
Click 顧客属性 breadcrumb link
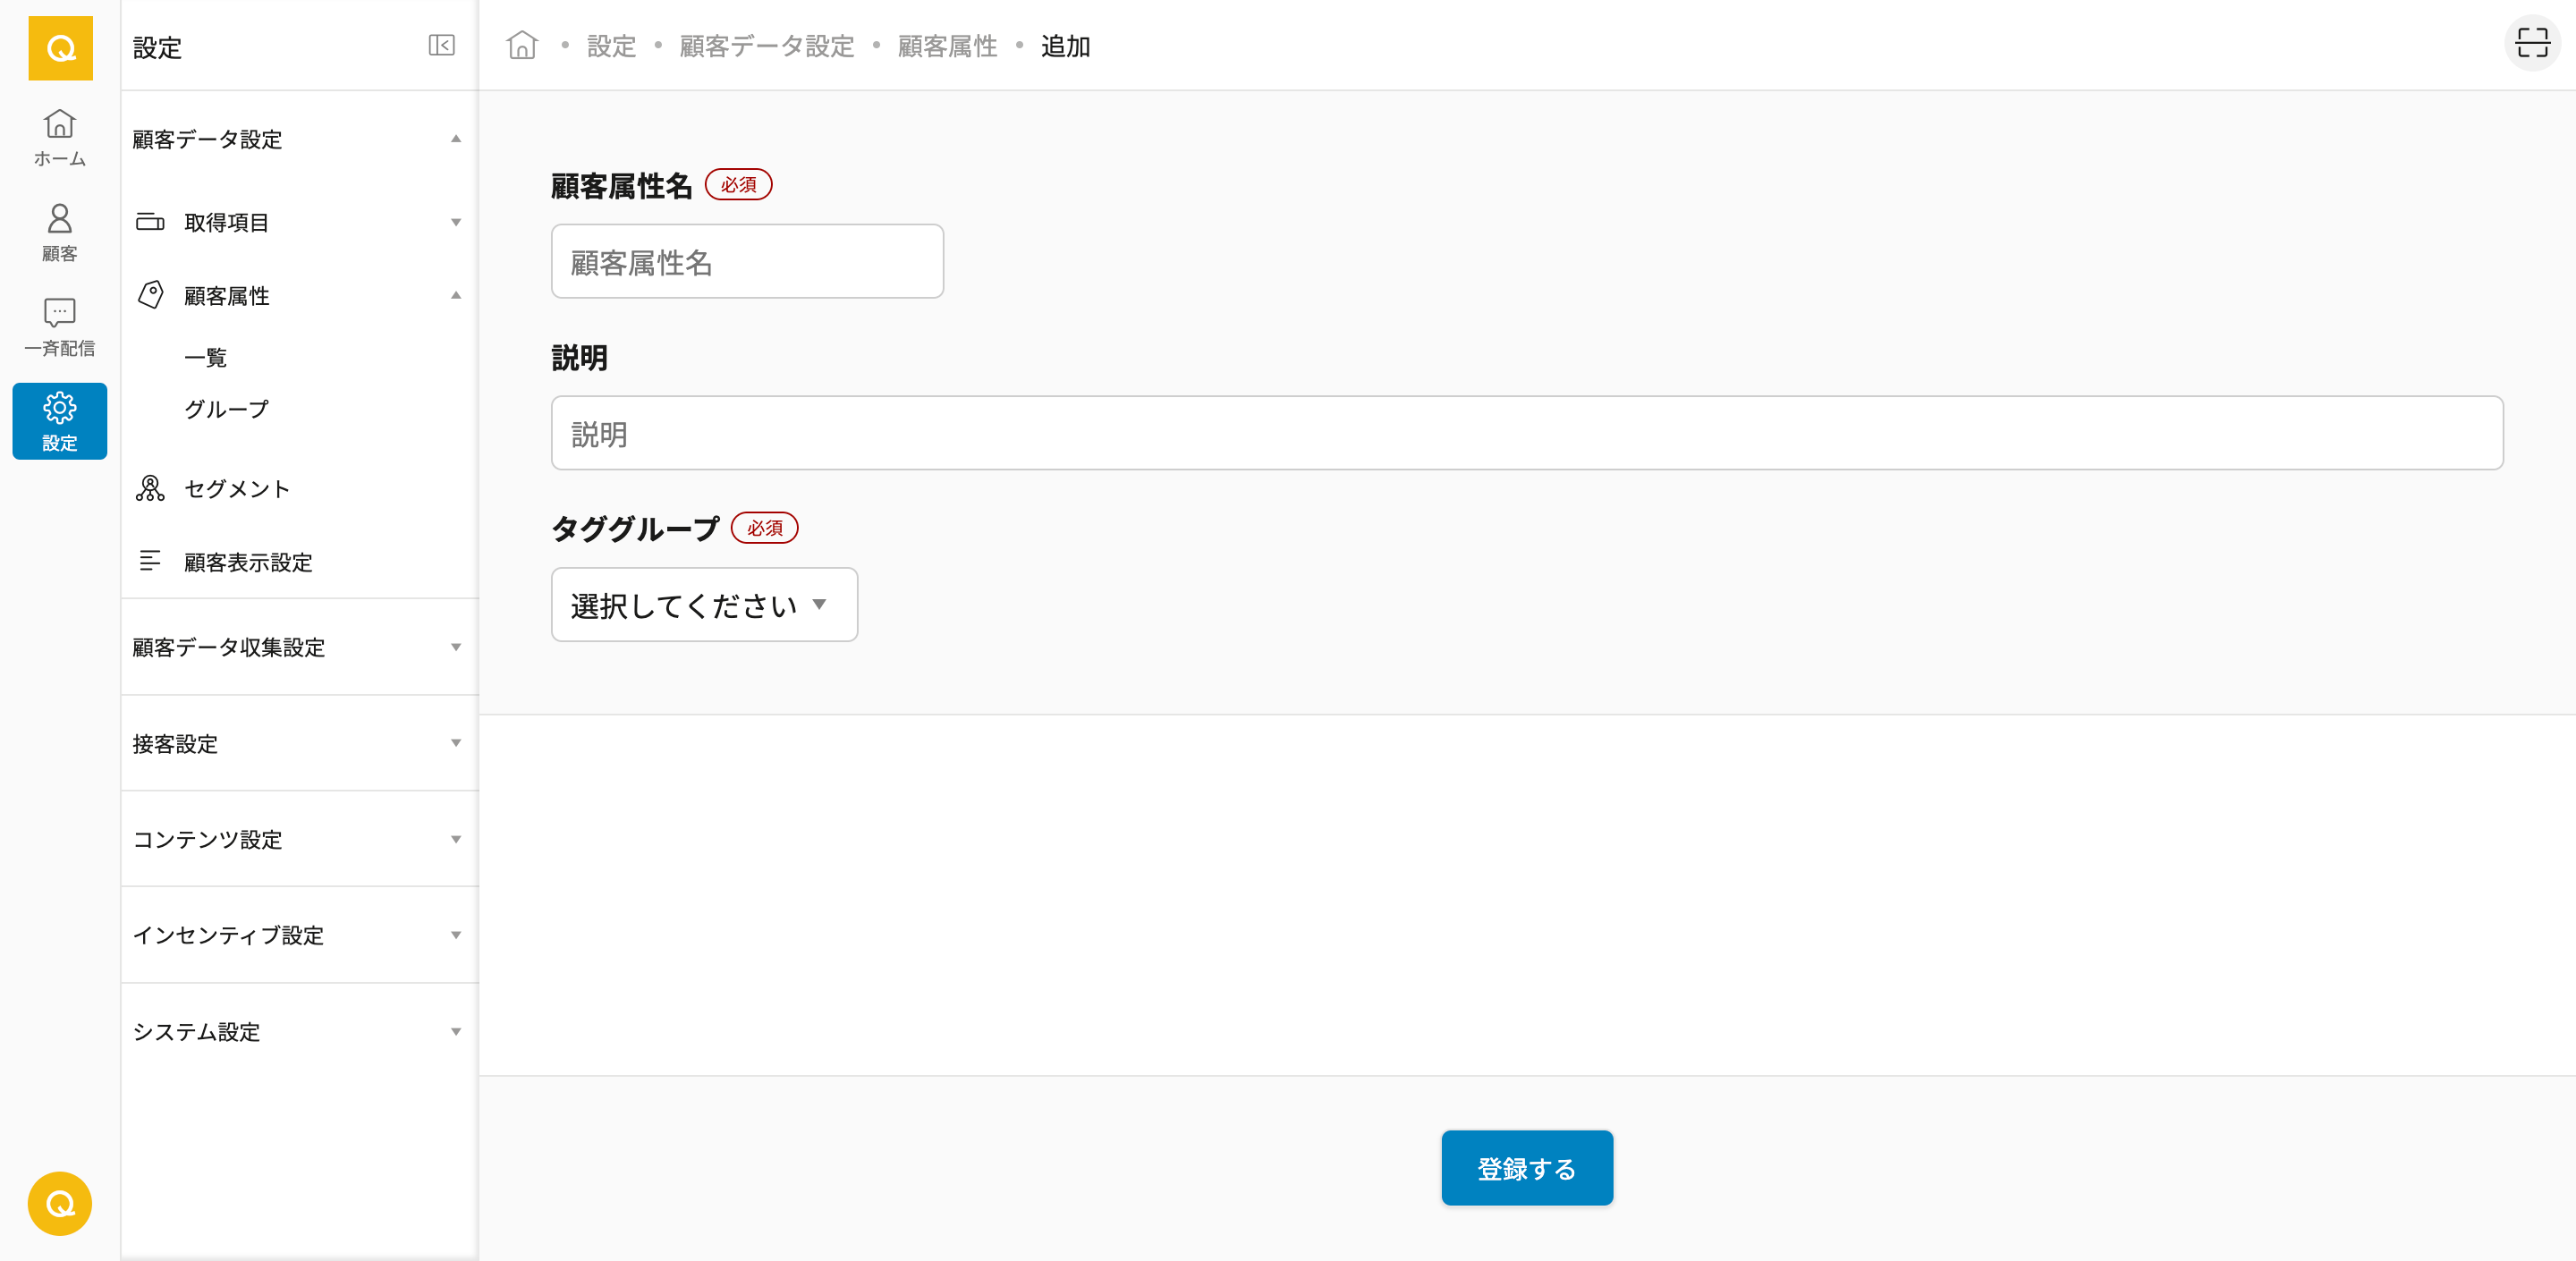[x=947, y=46]
